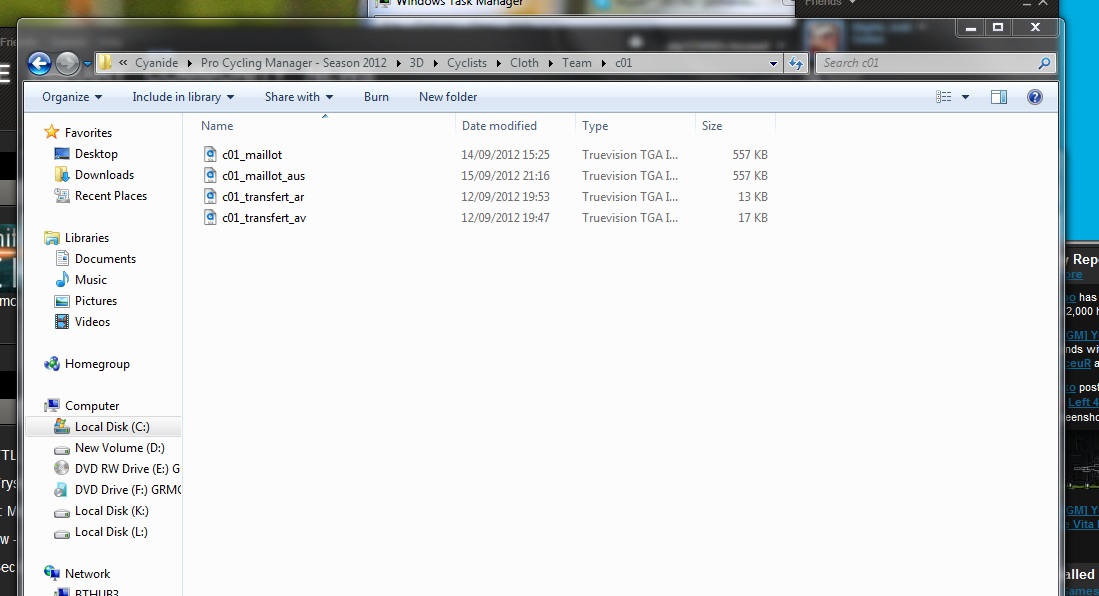Screen dimensions: 1099x596
Task: Select Downloads in Favorites
Action: [104, 175]
